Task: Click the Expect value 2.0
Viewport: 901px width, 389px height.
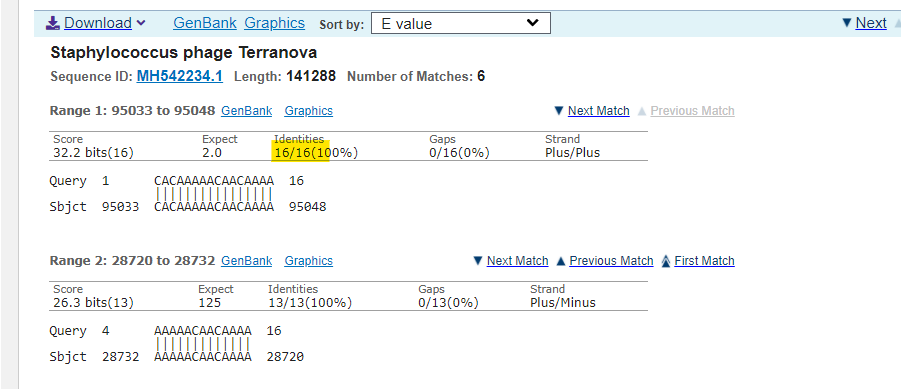Action: tap(211, 153)
